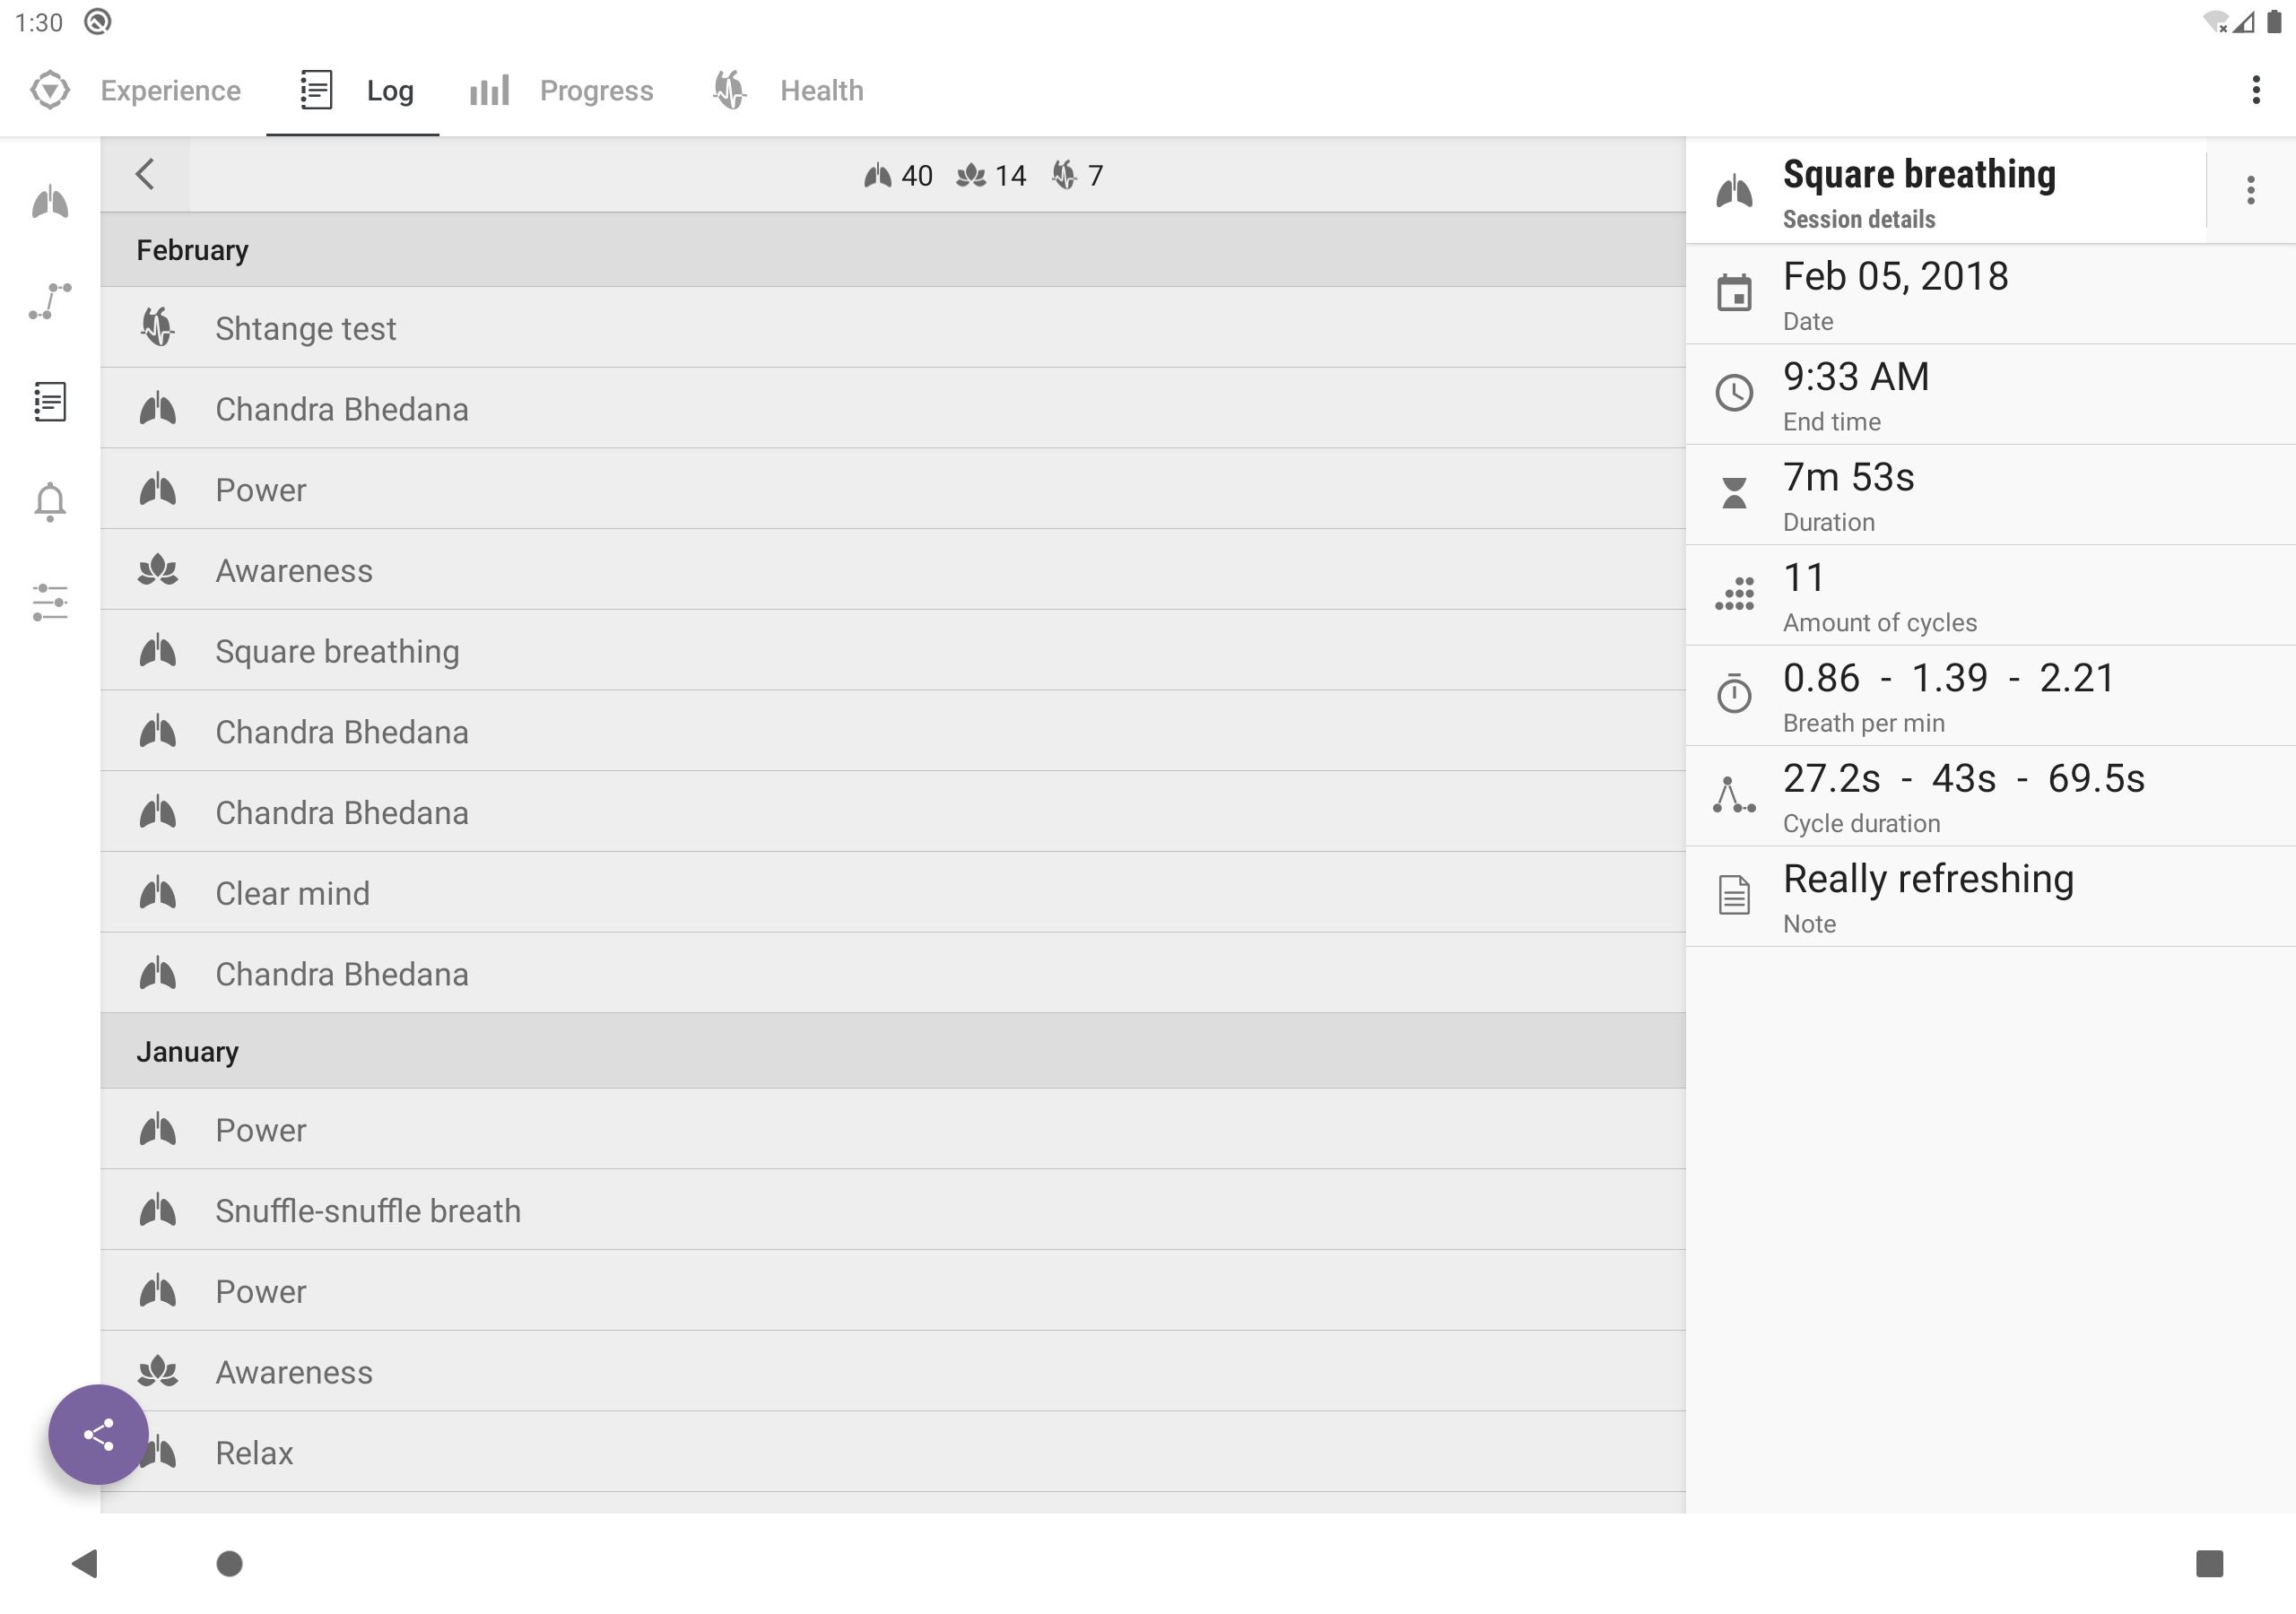This screenshot has height=1614, width=2296.
Task: Open Square breathing session options menu
Action: click(x=2250, y=190)
